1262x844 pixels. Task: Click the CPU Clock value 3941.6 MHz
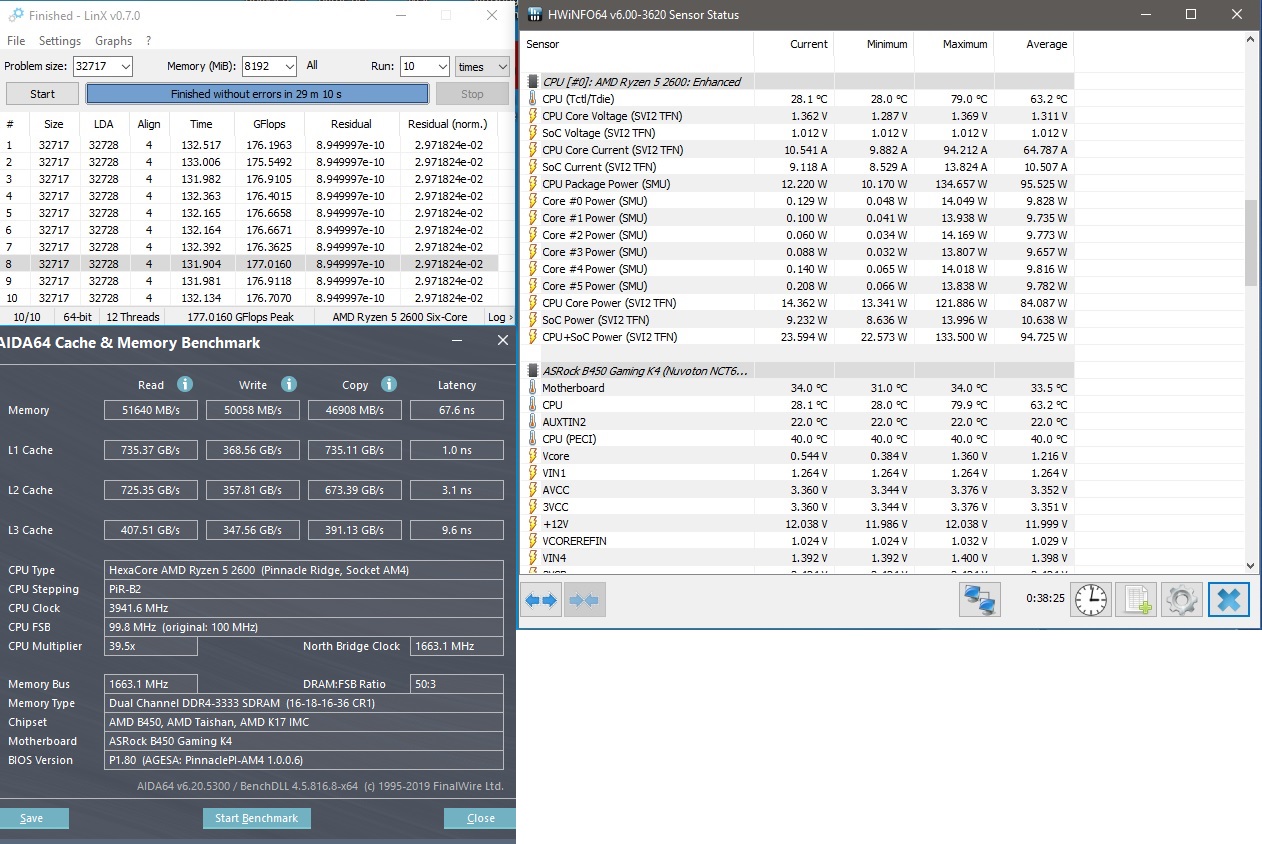point(305,608)
